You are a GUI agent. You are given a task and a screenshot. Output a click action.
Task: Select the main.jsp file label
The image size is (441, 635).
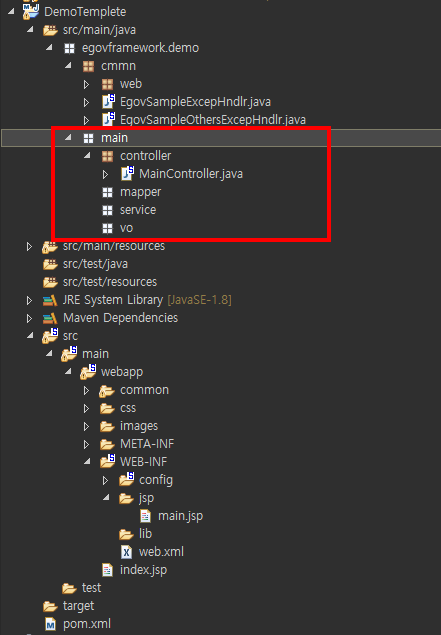[180, 516]
